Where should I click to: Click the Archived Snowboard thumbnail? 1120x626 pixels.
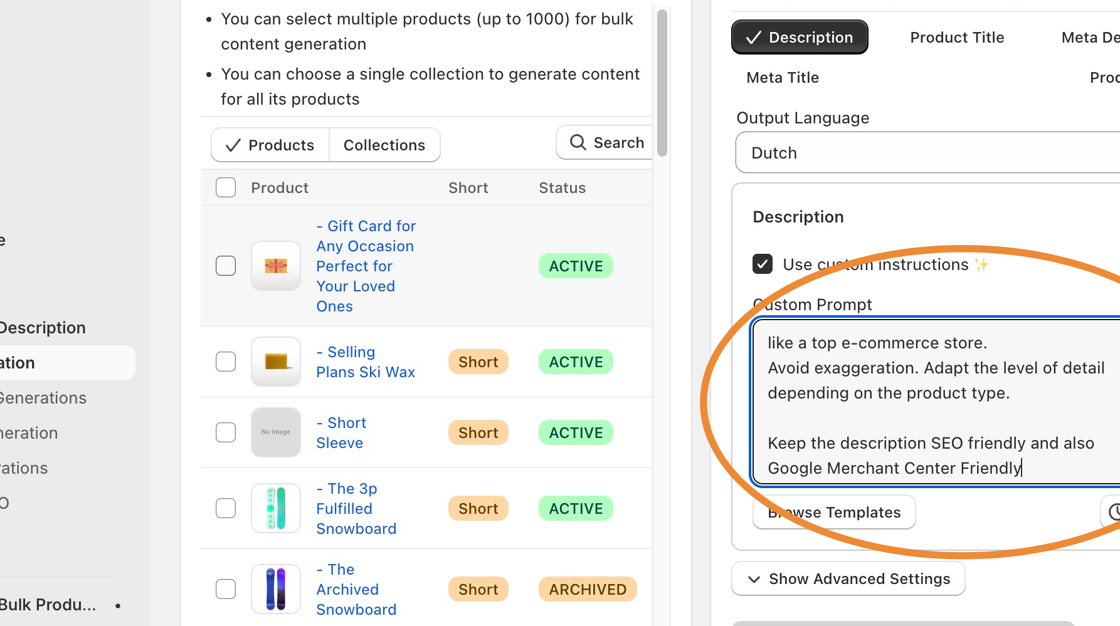(276, 589)
